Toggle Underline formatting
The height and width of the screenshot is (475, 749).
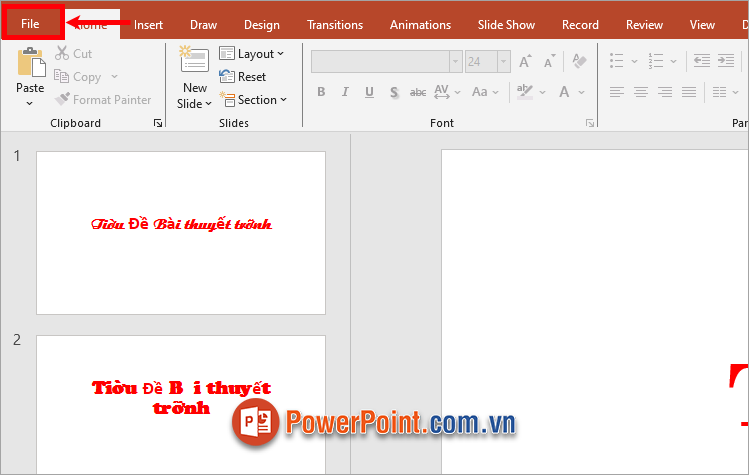(369, 92)
